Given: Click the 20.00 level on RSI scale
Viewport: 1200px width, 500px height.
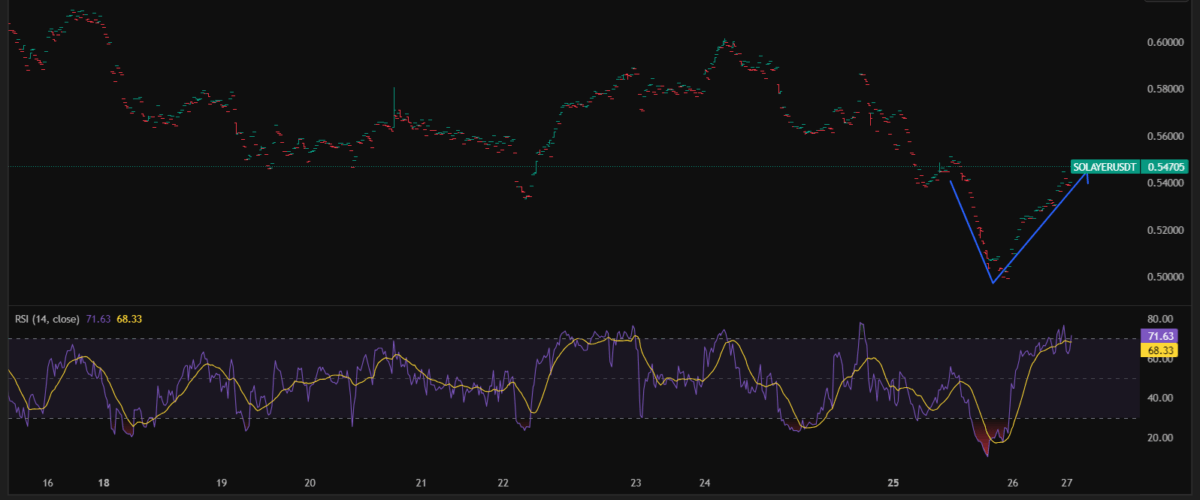Looking at the screenshot, I should pos(1160,438).
